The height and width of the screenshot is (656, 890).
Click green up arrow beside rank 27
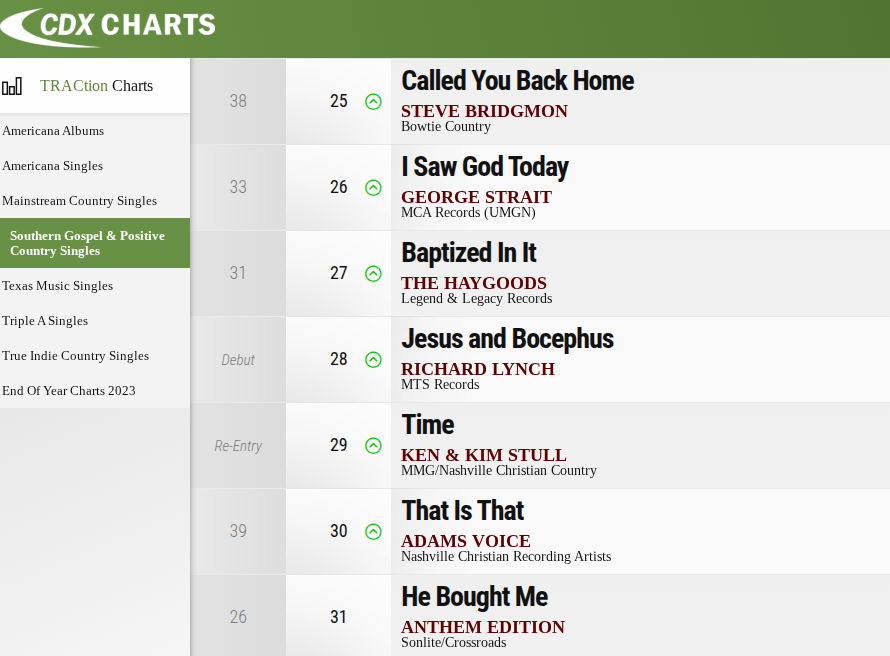point(373,273)
